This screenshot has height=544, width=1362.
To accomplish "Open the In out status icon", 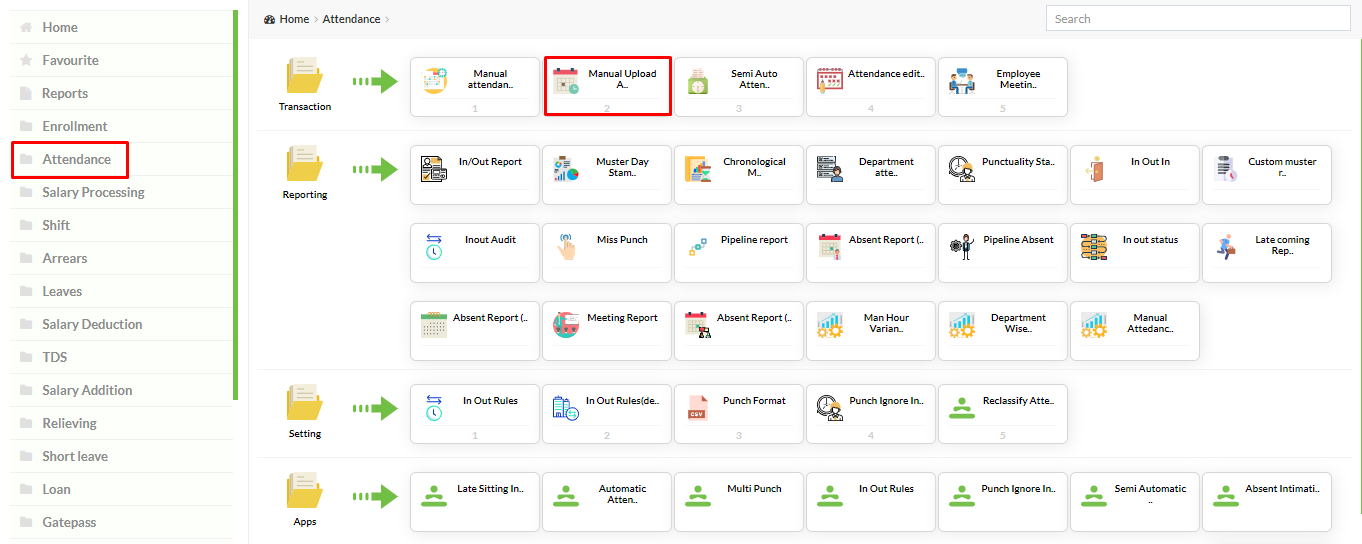I will (x=1094, y=247).
